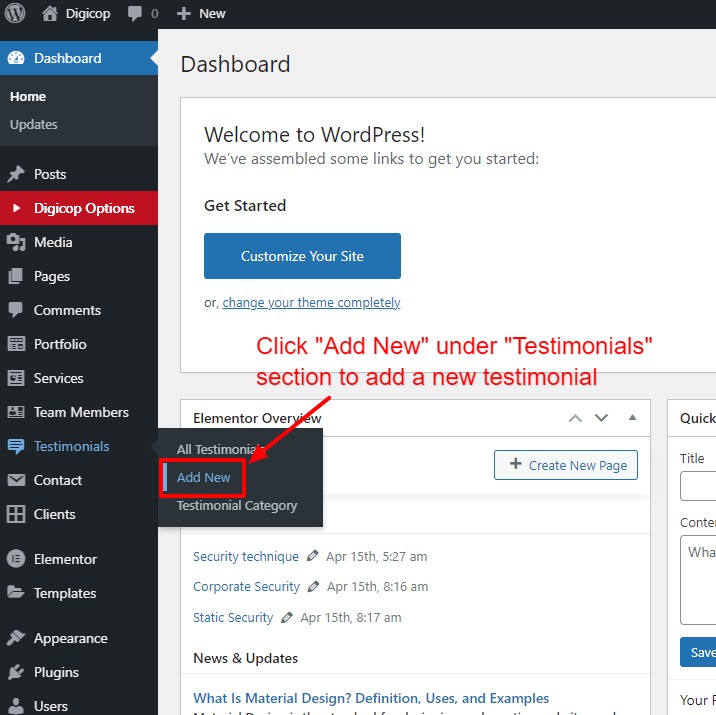This screenshot has width=716, height=715.
Task: Open the Digicop site home icon
Action: coord(50,14)
